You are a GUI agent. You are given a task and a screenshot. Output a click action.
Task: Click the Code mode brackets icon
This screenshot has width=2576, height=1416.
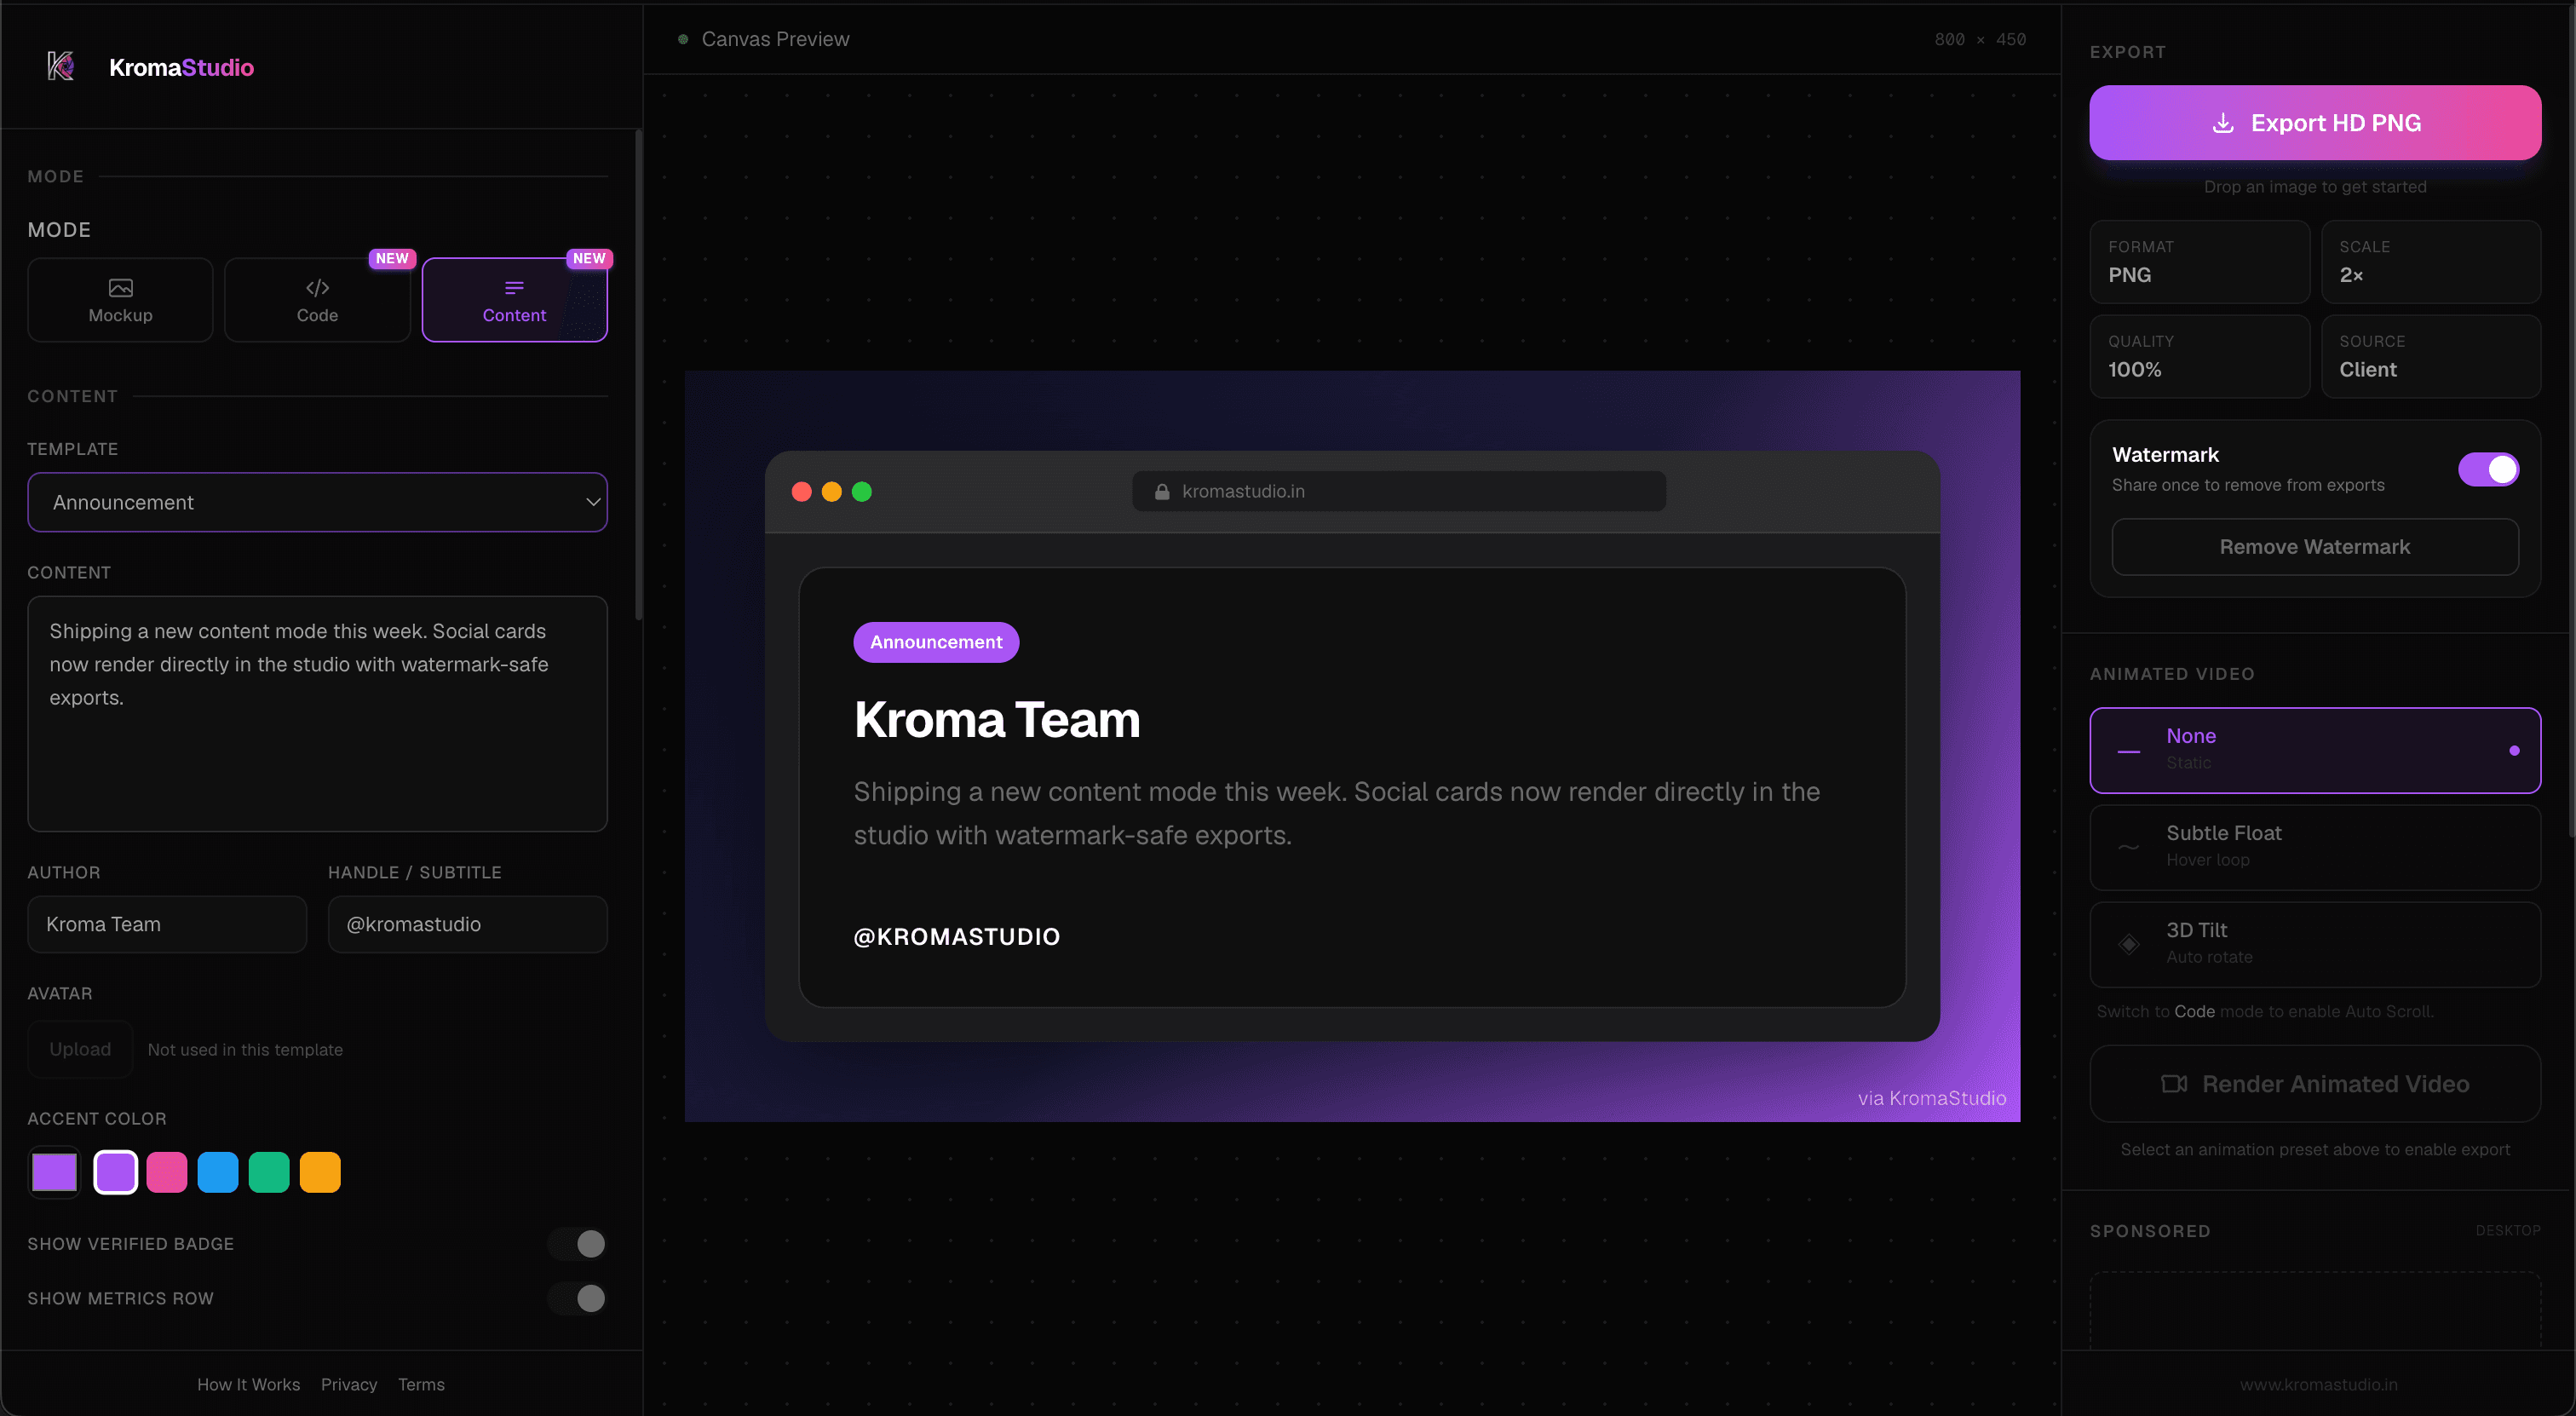coord(317,288)
